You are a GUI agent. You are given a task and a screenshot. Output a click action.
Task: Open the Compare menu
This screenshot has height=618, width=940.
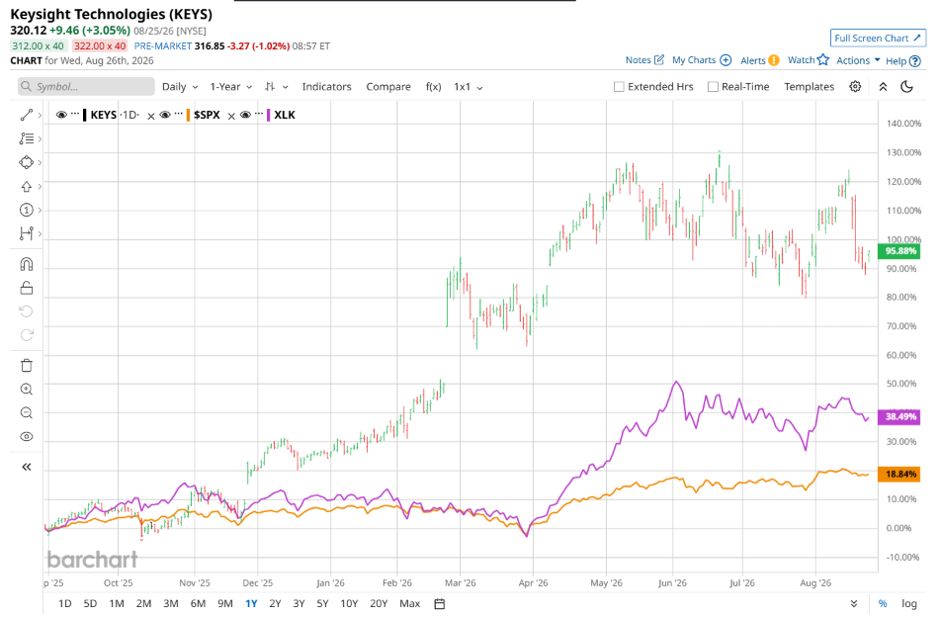coord(388,87)
